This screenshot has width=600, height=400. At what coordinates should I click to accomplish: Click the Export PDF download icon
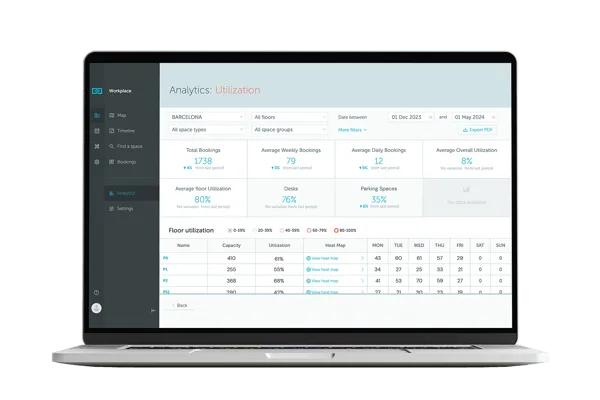click(465, 130)
